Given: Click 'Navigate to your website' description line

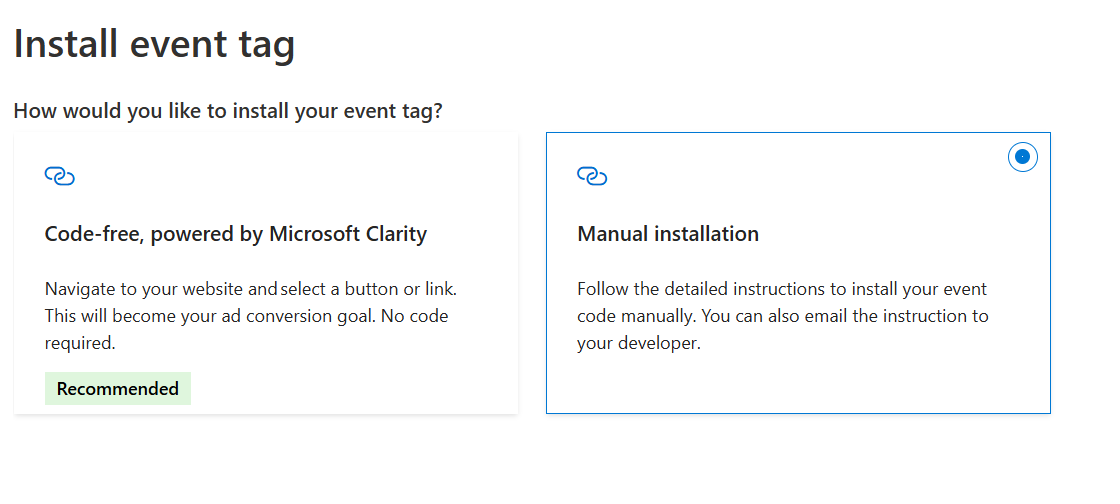Looking at the screenshot, I should pyautogui.click(x=160, y=289).
